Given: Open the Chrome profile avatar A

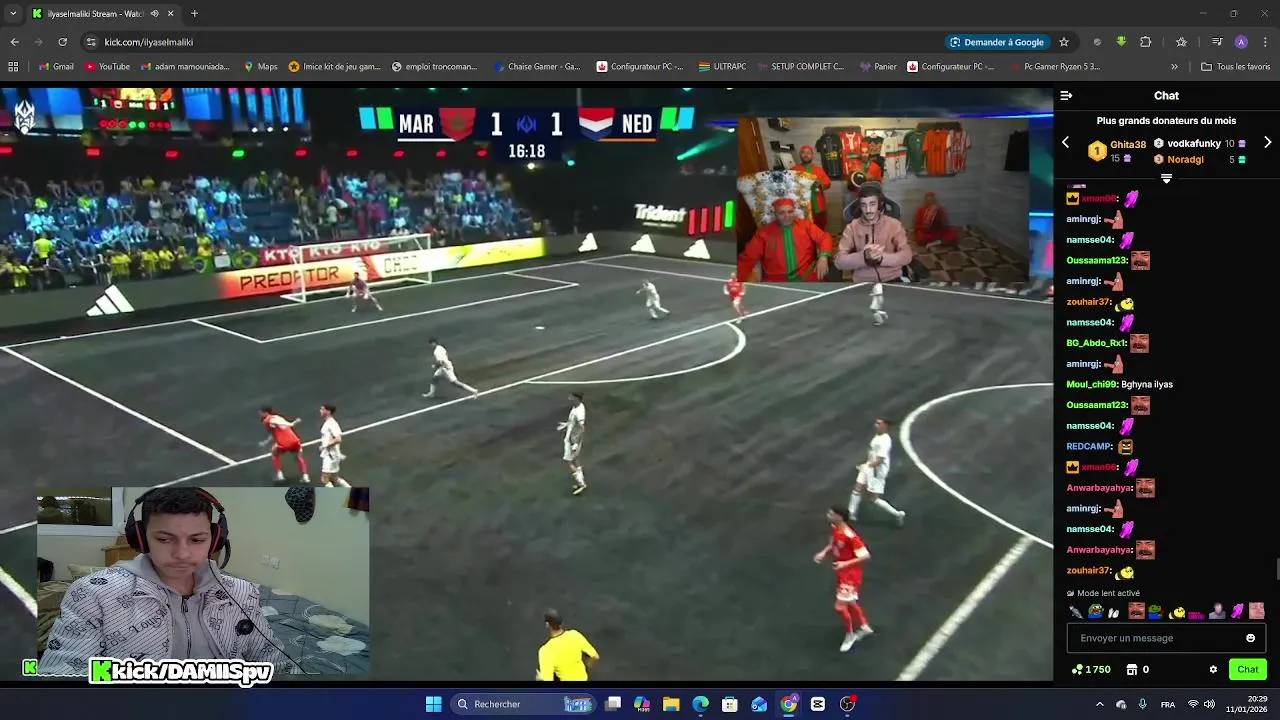Looking at the screenshot, I should pos(1241,42).
